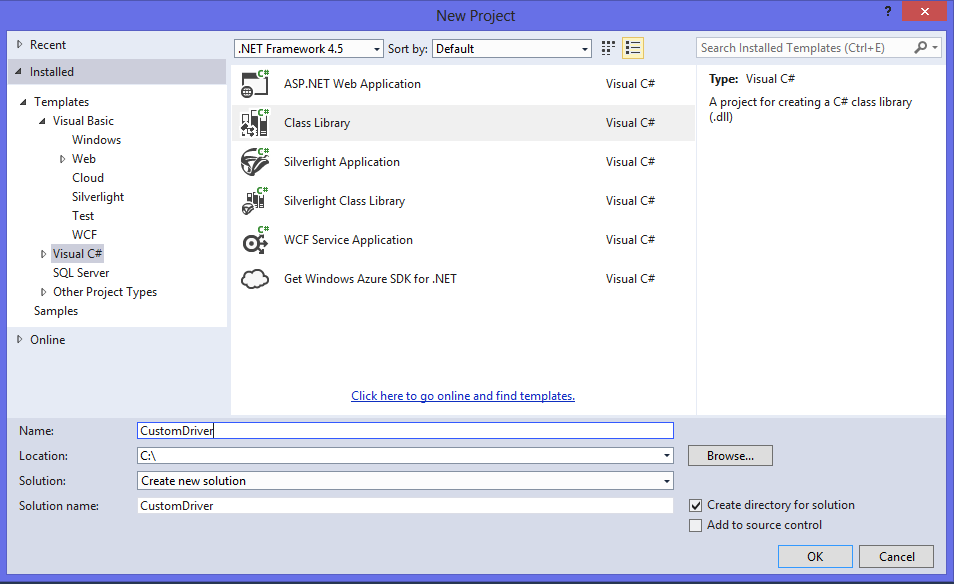The height and width of the screenshot is (584, 954).
Task: Click in the Solution name field
Action: click(x=405, y=506)
